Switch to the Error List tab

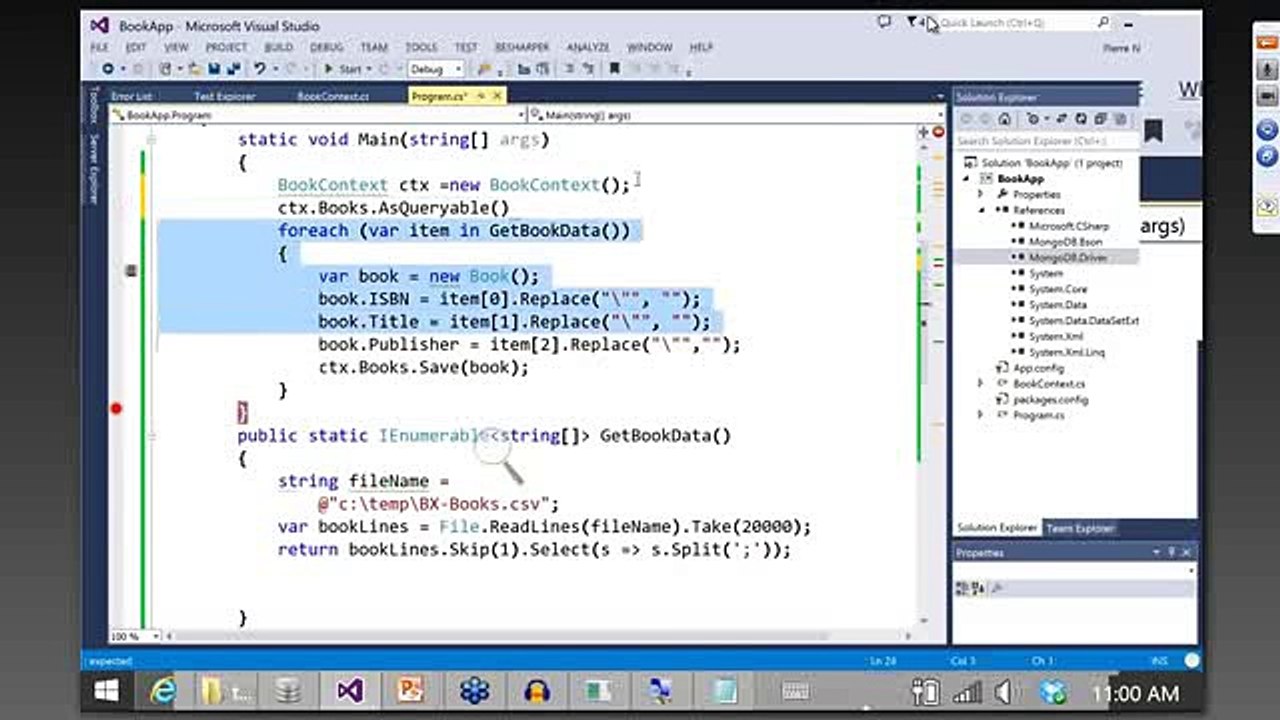click(x=131, y=96)
